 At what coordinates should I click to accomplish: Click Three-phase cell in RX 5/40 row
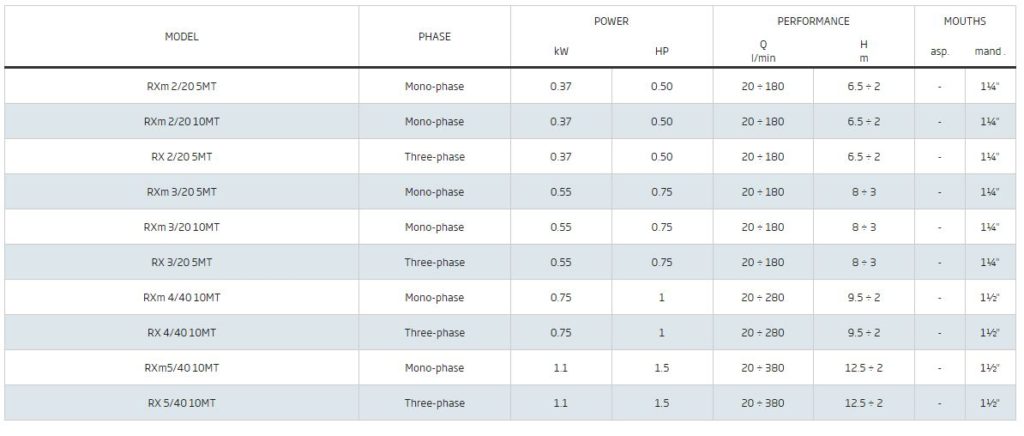(434, 403)
